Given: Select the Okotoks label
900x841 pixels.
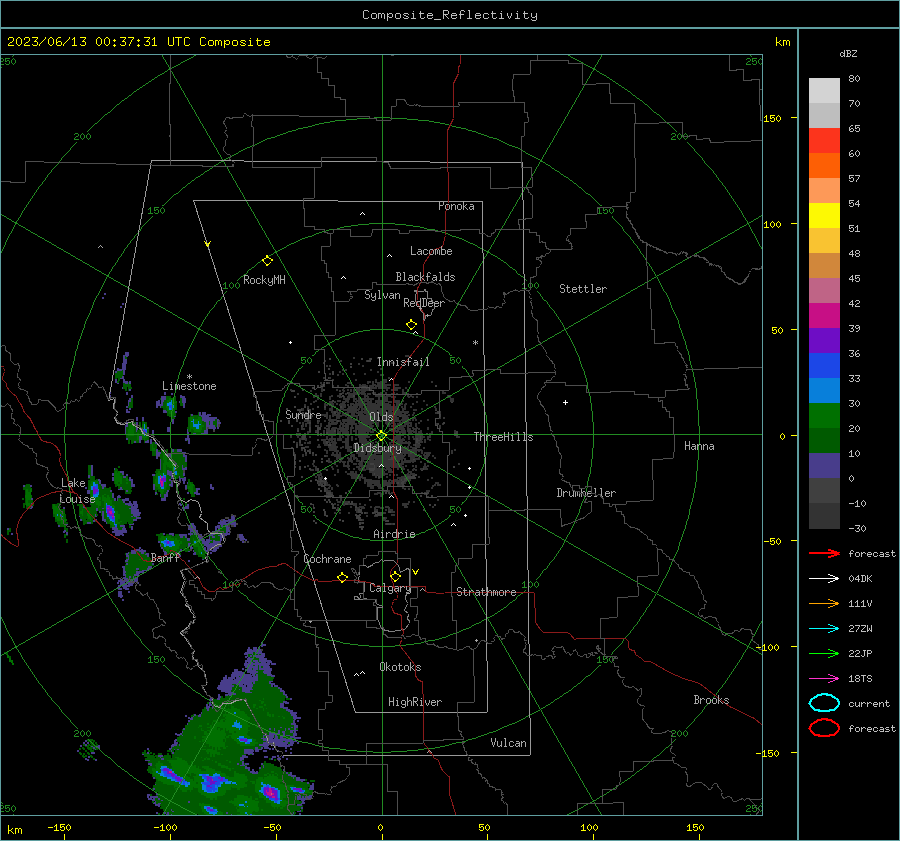Looking at the screenshot, I should pyautogui.click(x=400, y=667).
